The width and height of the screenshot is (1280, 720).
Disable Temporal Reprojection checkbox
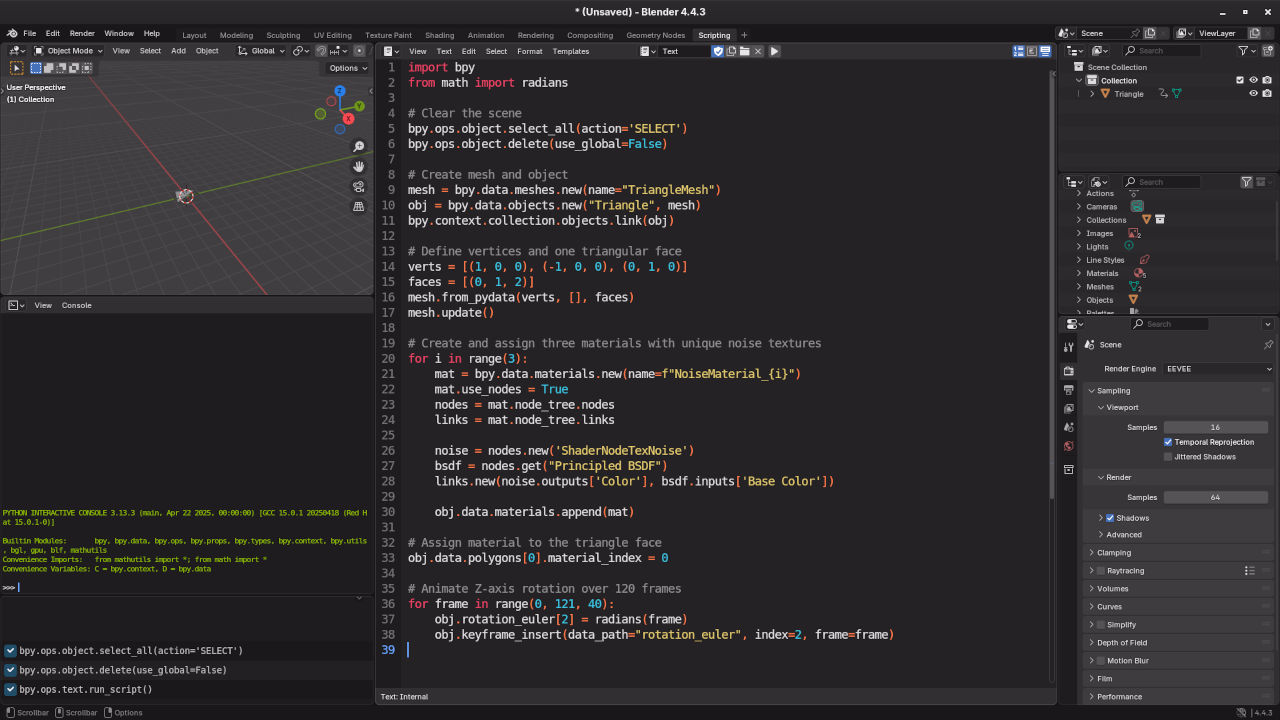(1168, 442)
